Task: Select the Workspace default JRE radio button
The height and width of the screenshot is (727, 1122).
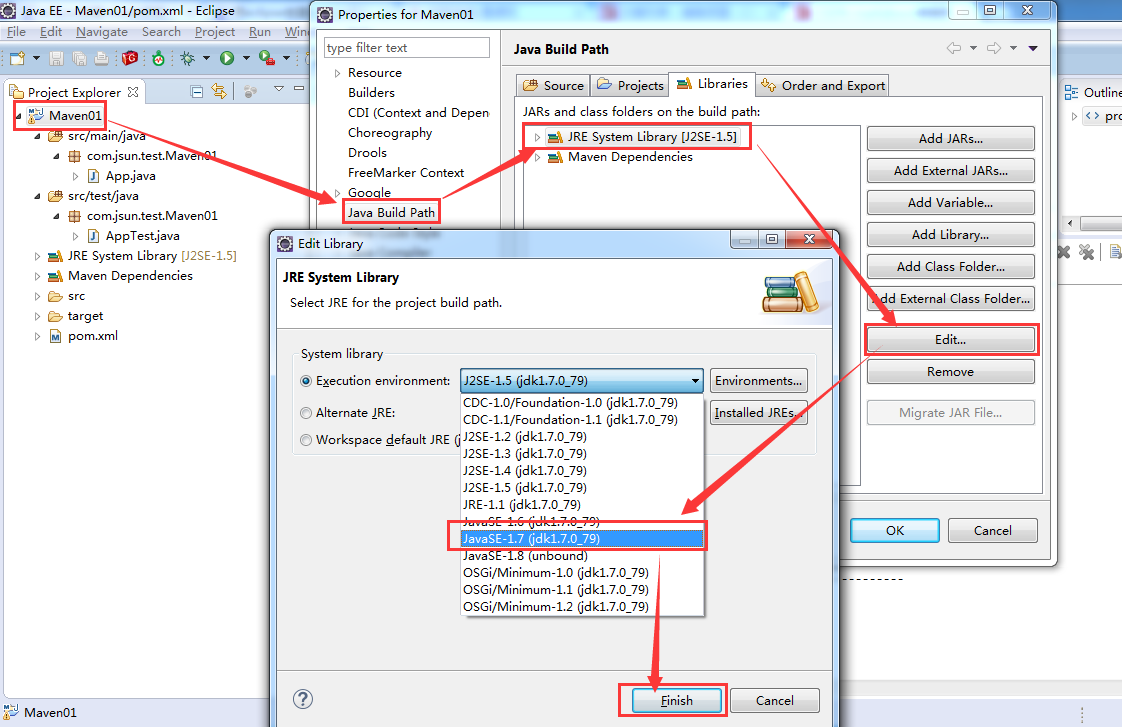Action: (306, 440)
